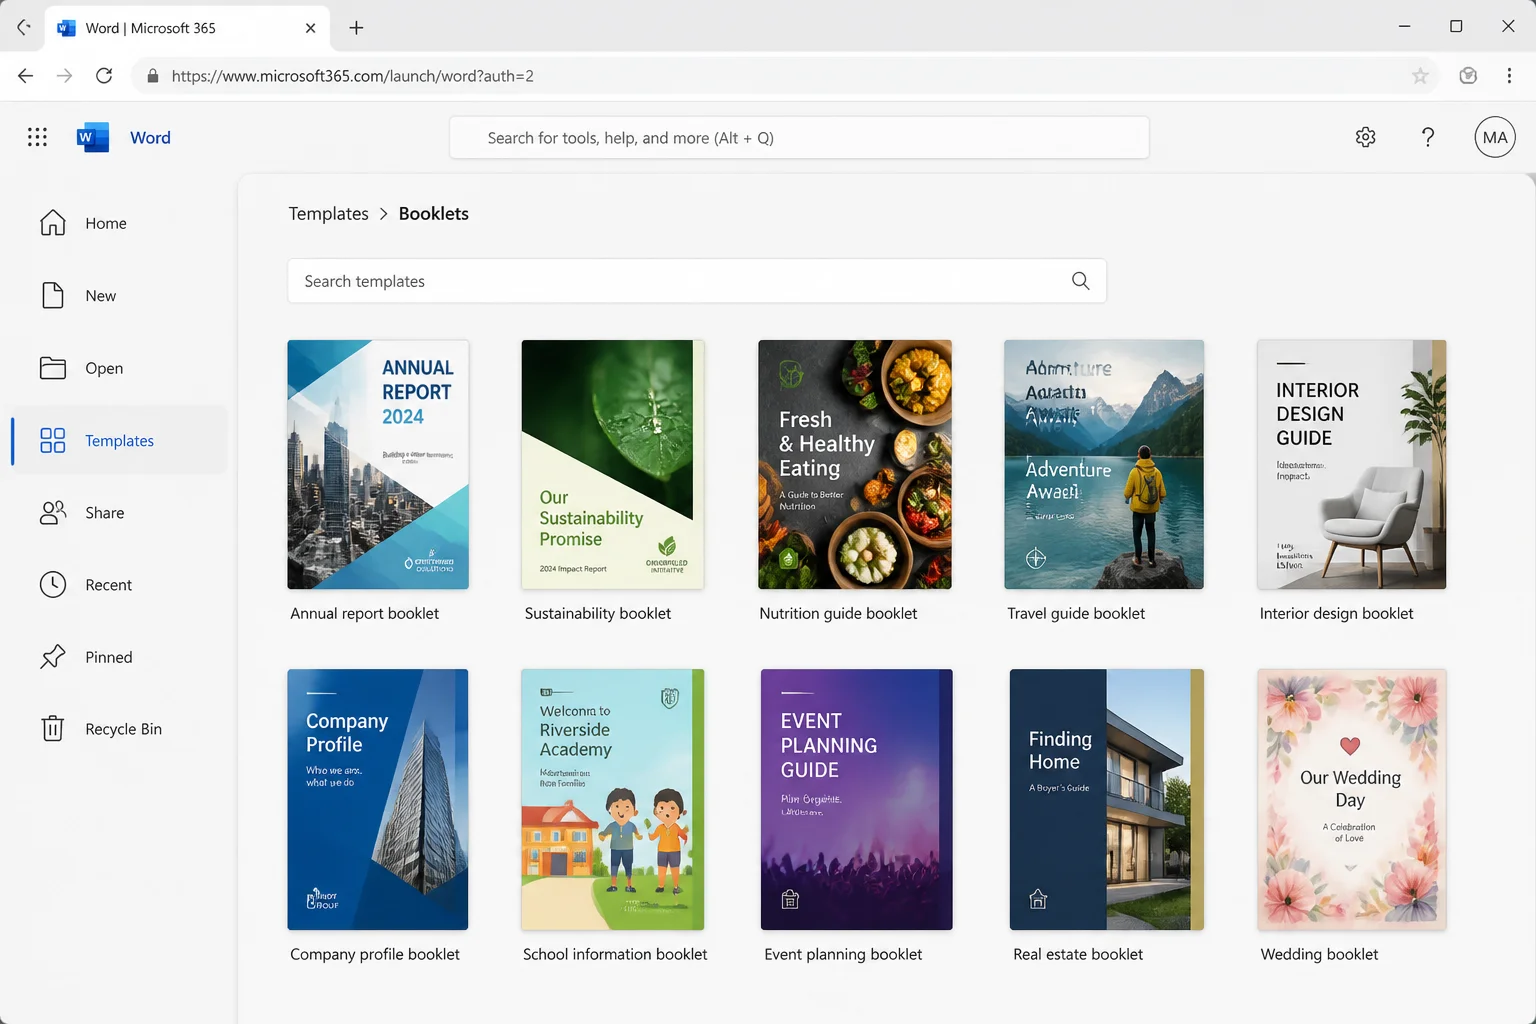
Task: Open the Finding Home thumbnail
Action: point(1107,800)
